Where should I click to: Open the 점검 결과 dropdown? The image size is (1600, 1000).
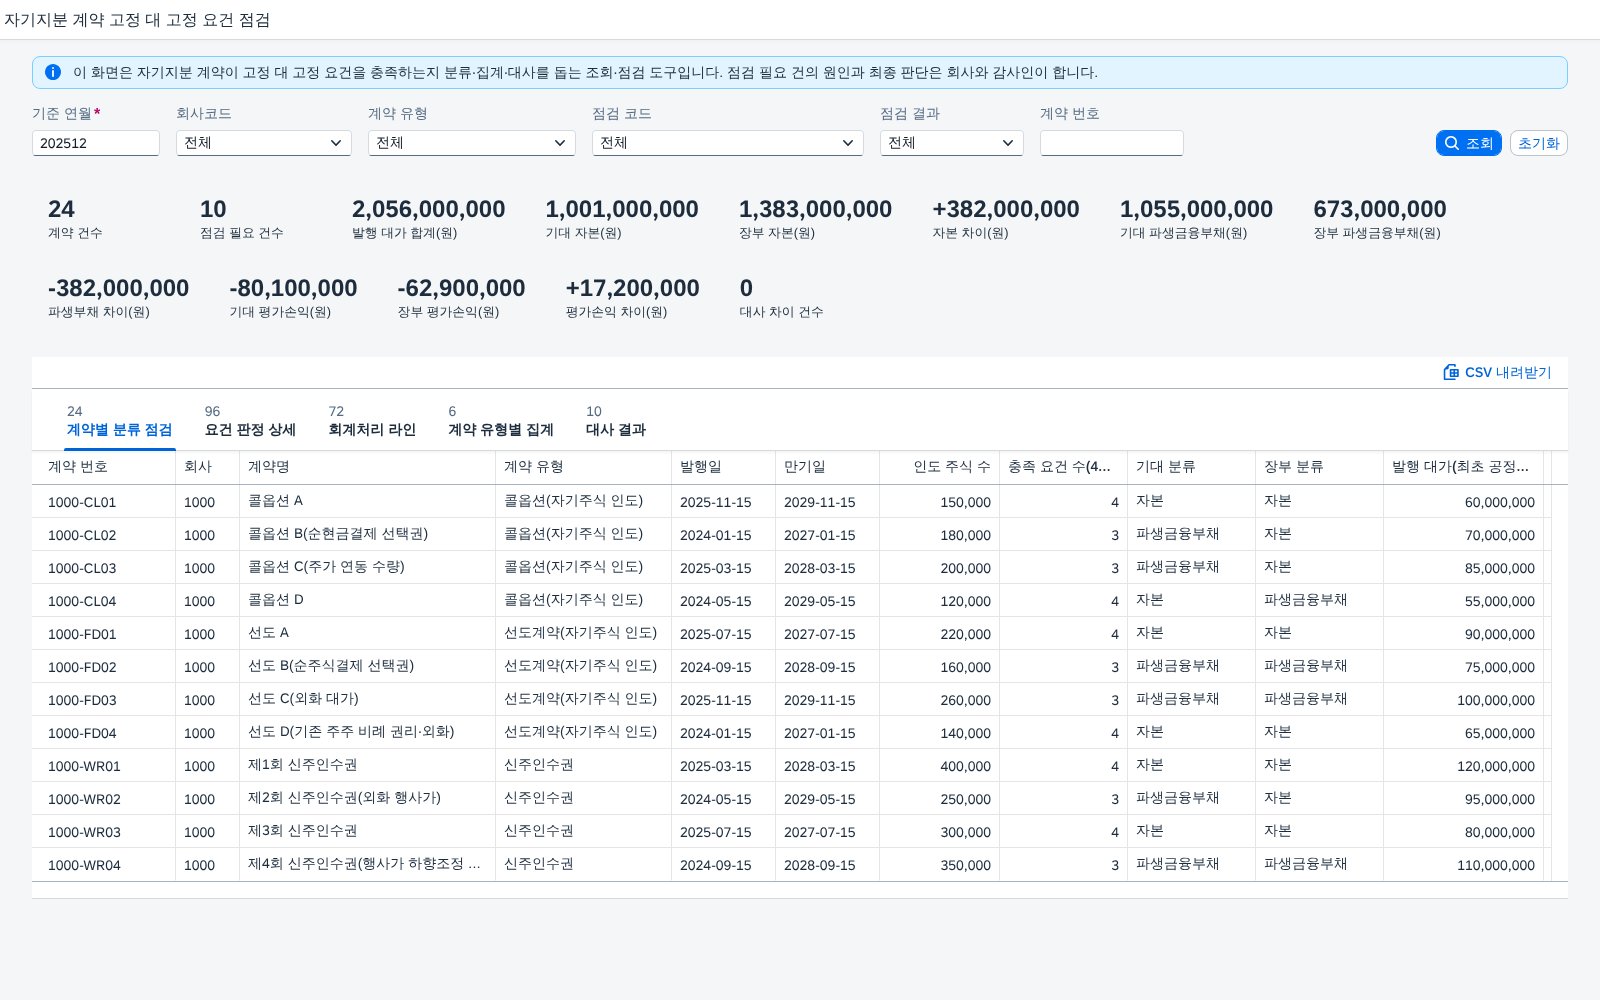pyautogui.click(x=952, y=143)
